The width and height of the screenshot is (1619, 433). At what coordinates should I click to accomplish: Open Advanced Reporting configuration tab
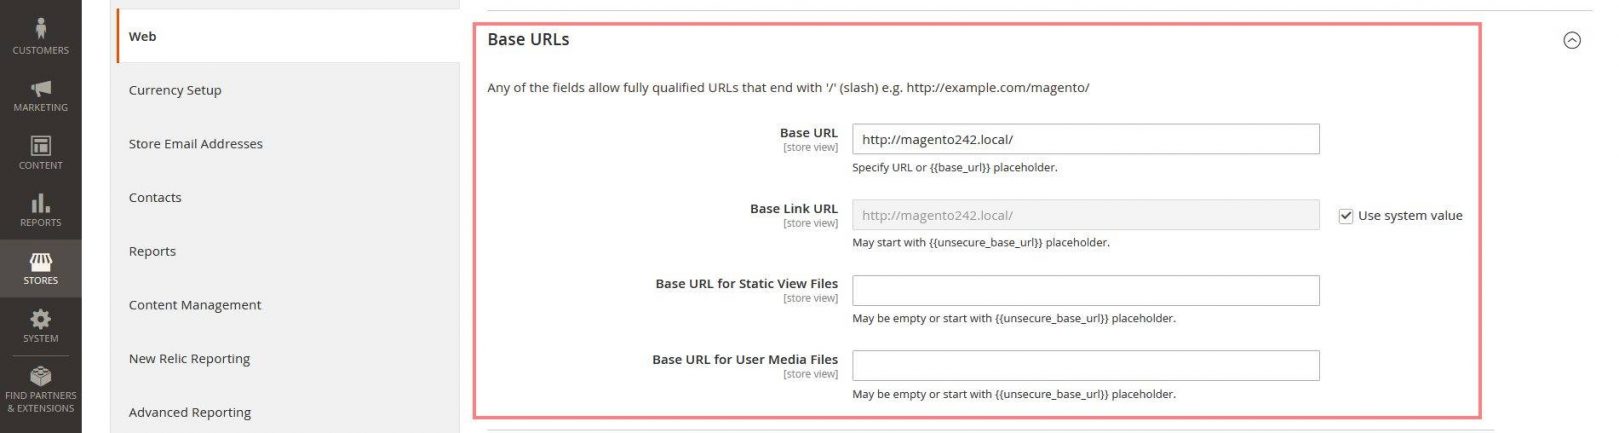point(190,412)
